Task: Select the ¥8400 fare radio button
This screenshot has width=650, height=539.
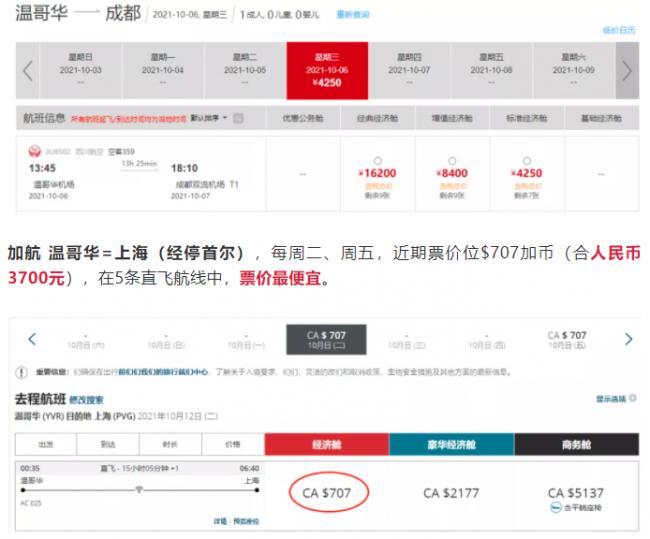Action: pyautogui.click(x=452, y=161)
